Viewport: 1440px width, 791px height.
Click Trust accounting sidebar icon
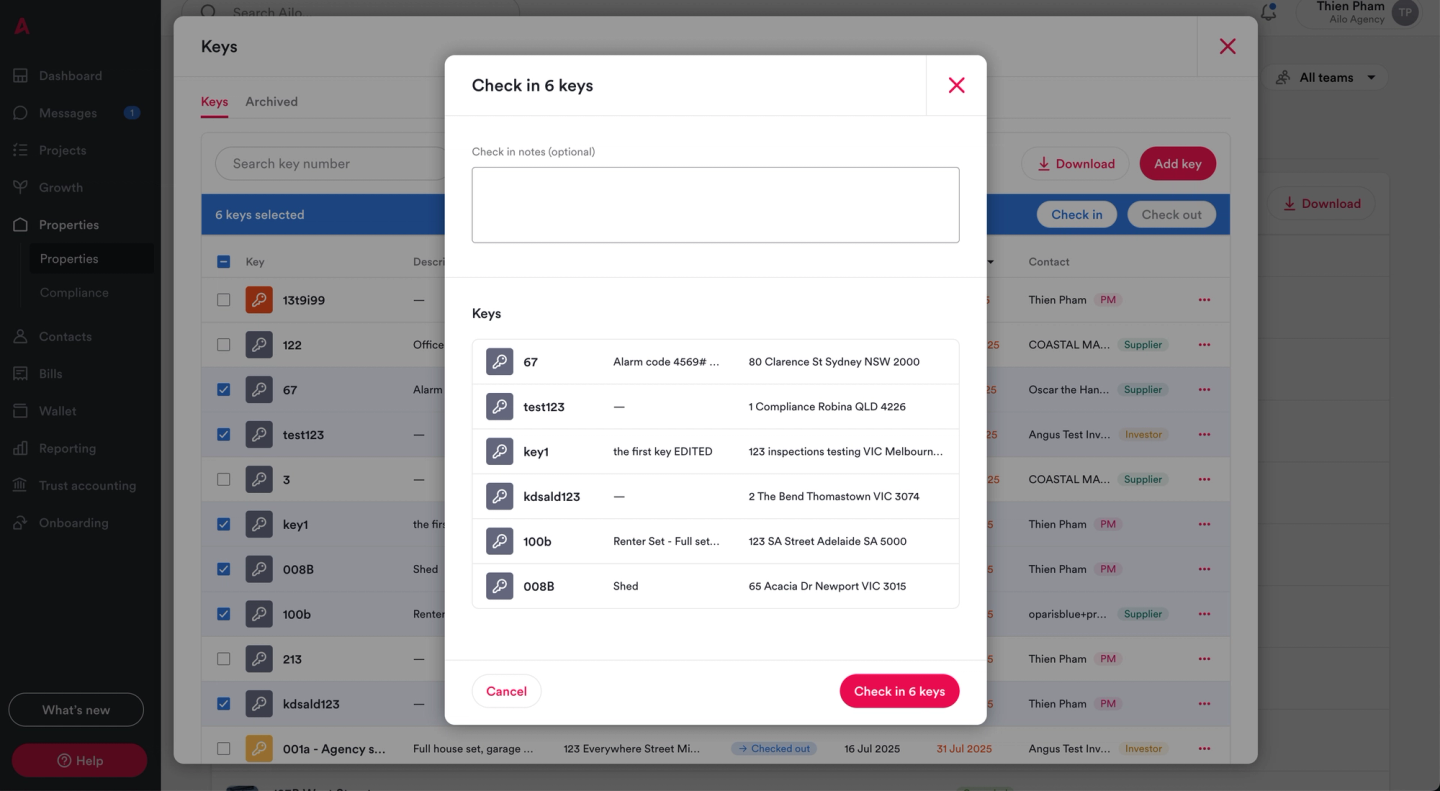click(x=20, y=486)
